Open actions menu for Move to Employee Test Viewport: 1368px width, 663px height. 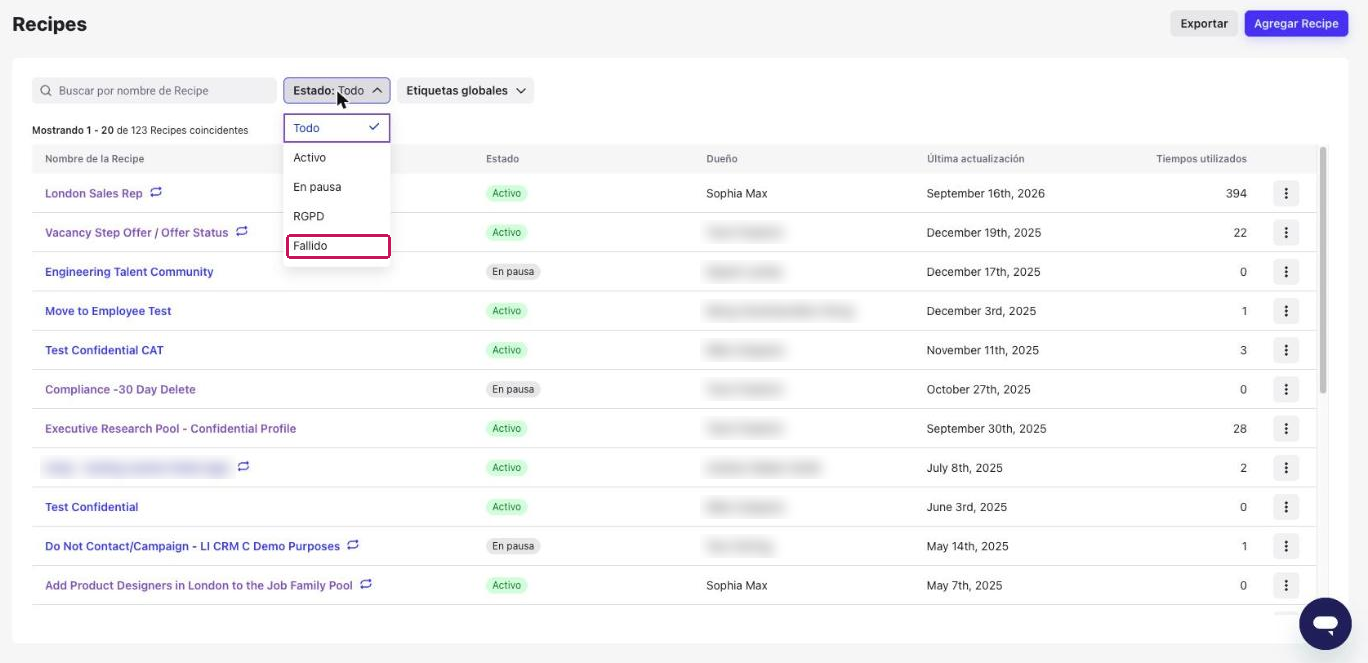coord(1286,311)
